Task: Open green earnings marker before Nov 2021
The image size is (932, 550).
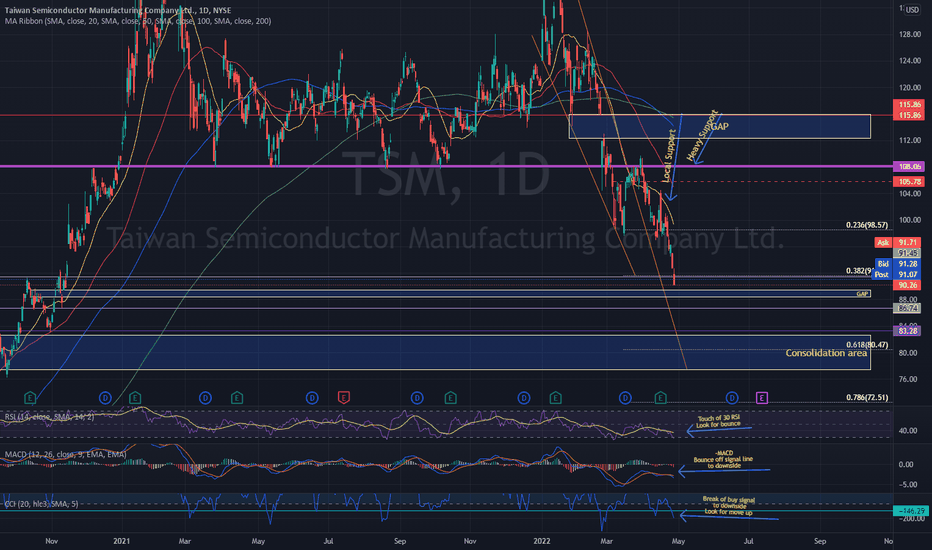Action: 450,397
